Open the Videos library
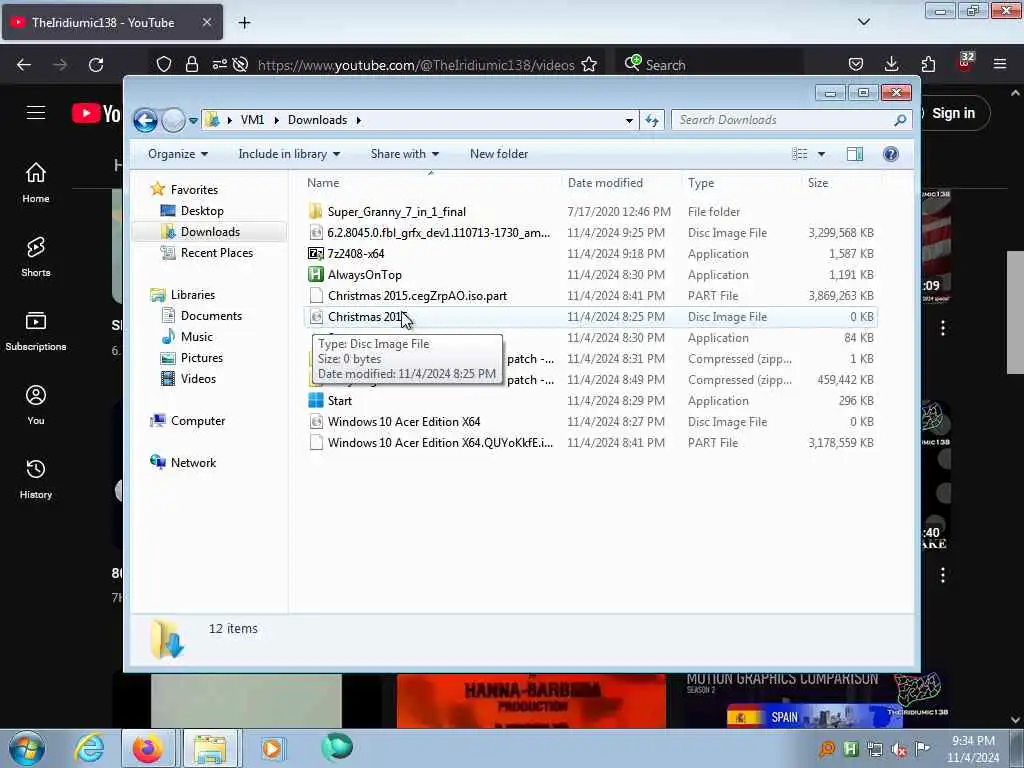The height and width of the screenshot is (768, 1024). coord(198,379)
